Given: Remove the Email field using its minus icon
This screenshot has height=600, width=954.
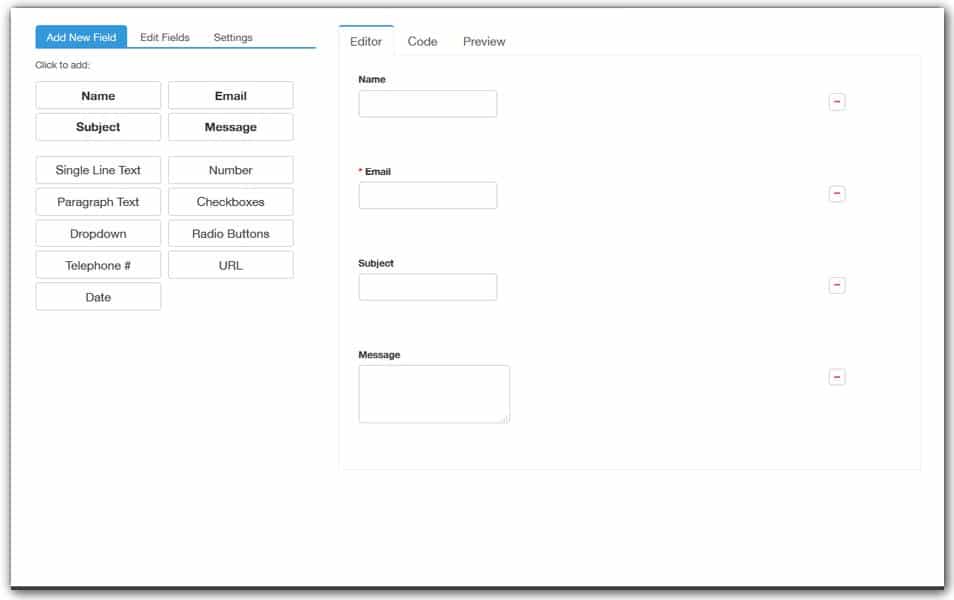Looking at the screenshot, I should click(x=836, y=193).
